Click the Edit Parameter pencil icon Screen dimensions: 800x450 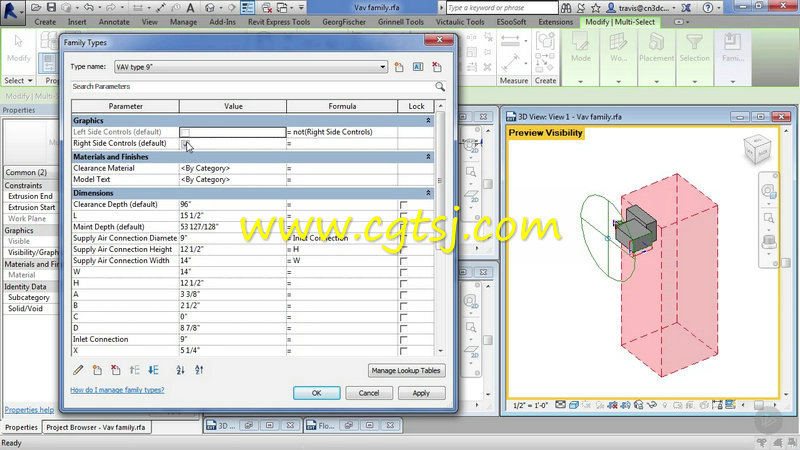pyautogui.click(x=78, y=370)
